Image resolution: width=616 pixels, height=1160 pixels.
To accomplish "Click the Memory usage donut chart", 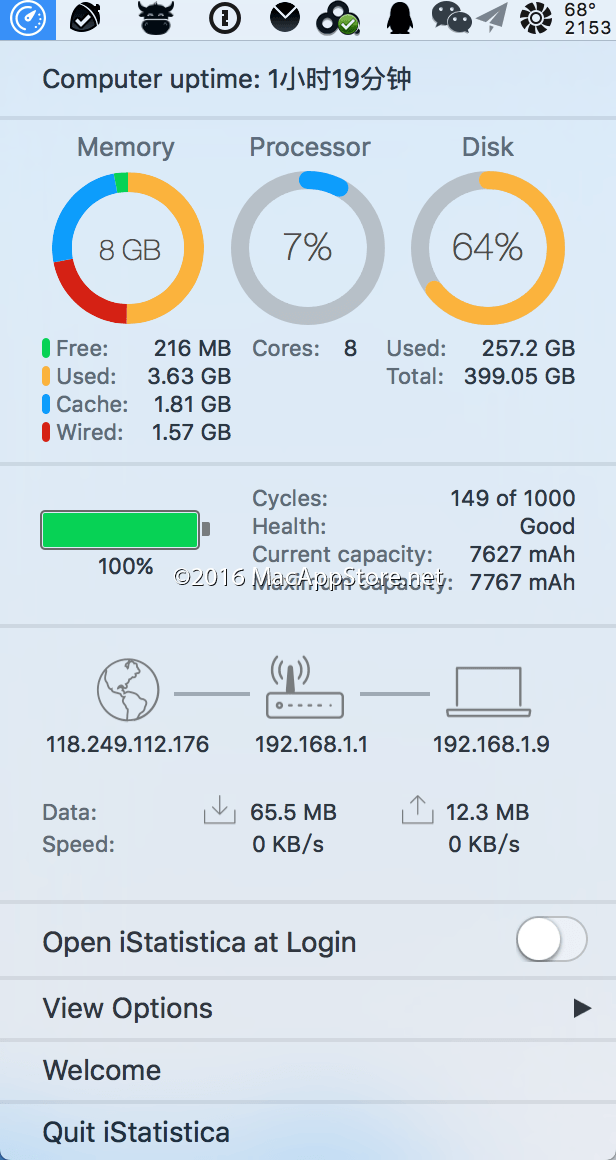I will tap(128, 248).
